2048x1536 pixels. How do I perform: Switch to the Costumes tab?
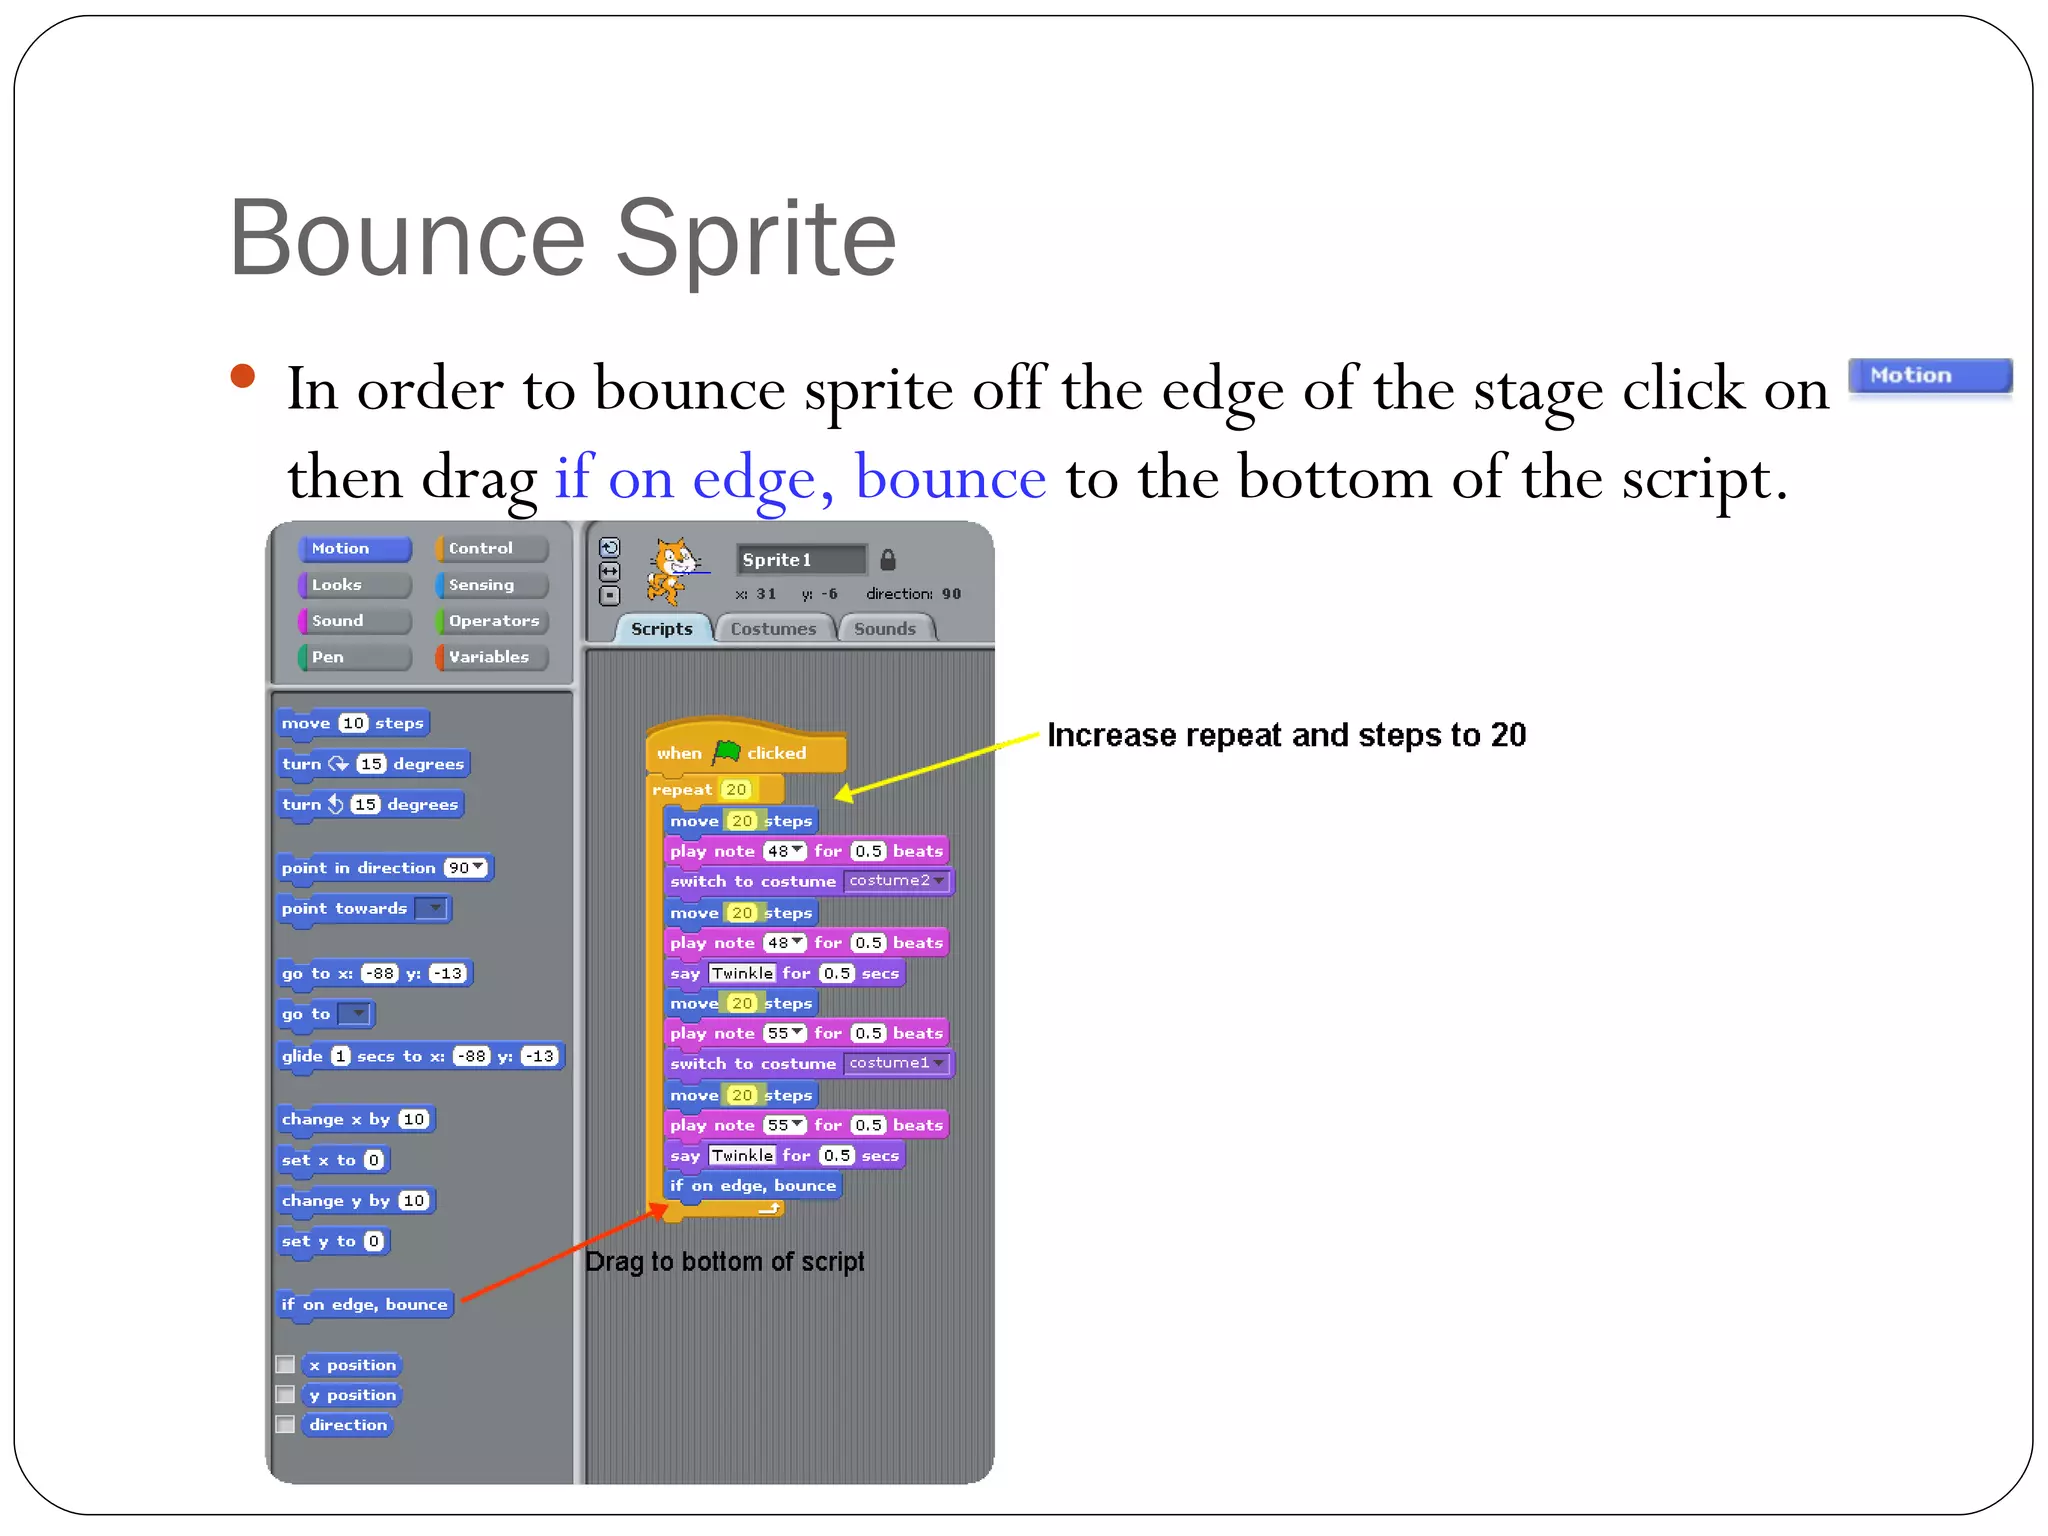click(773, 629)
